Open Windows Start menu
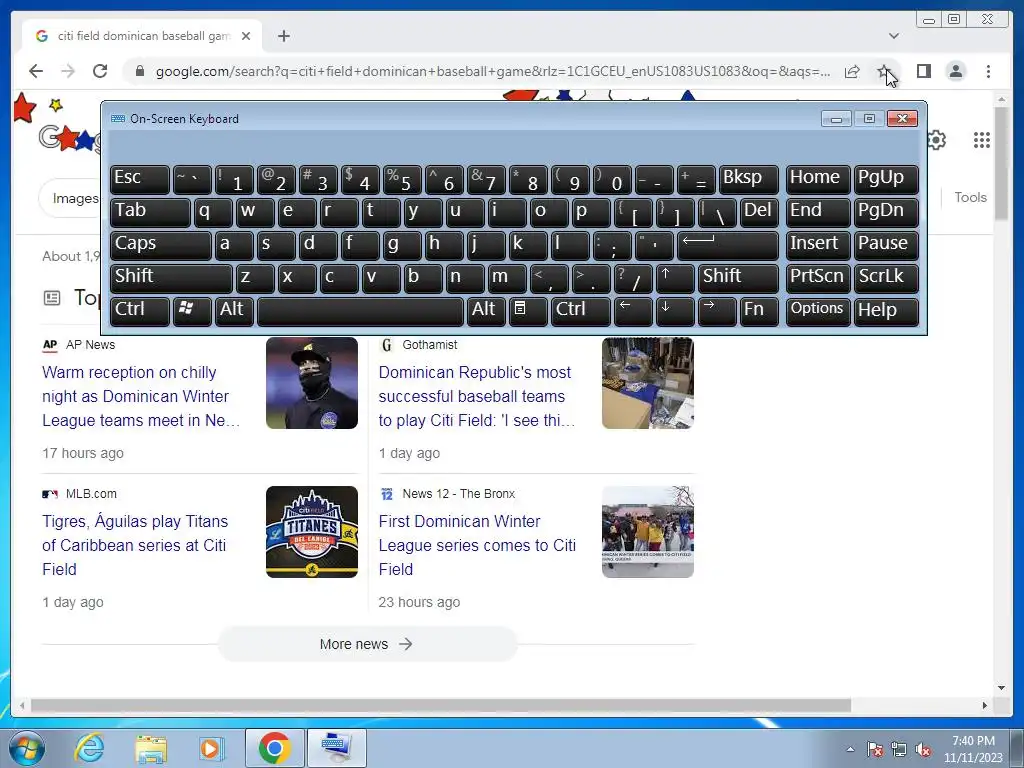The width and height of the screenshot is (1024, 768). coord(27,748)
